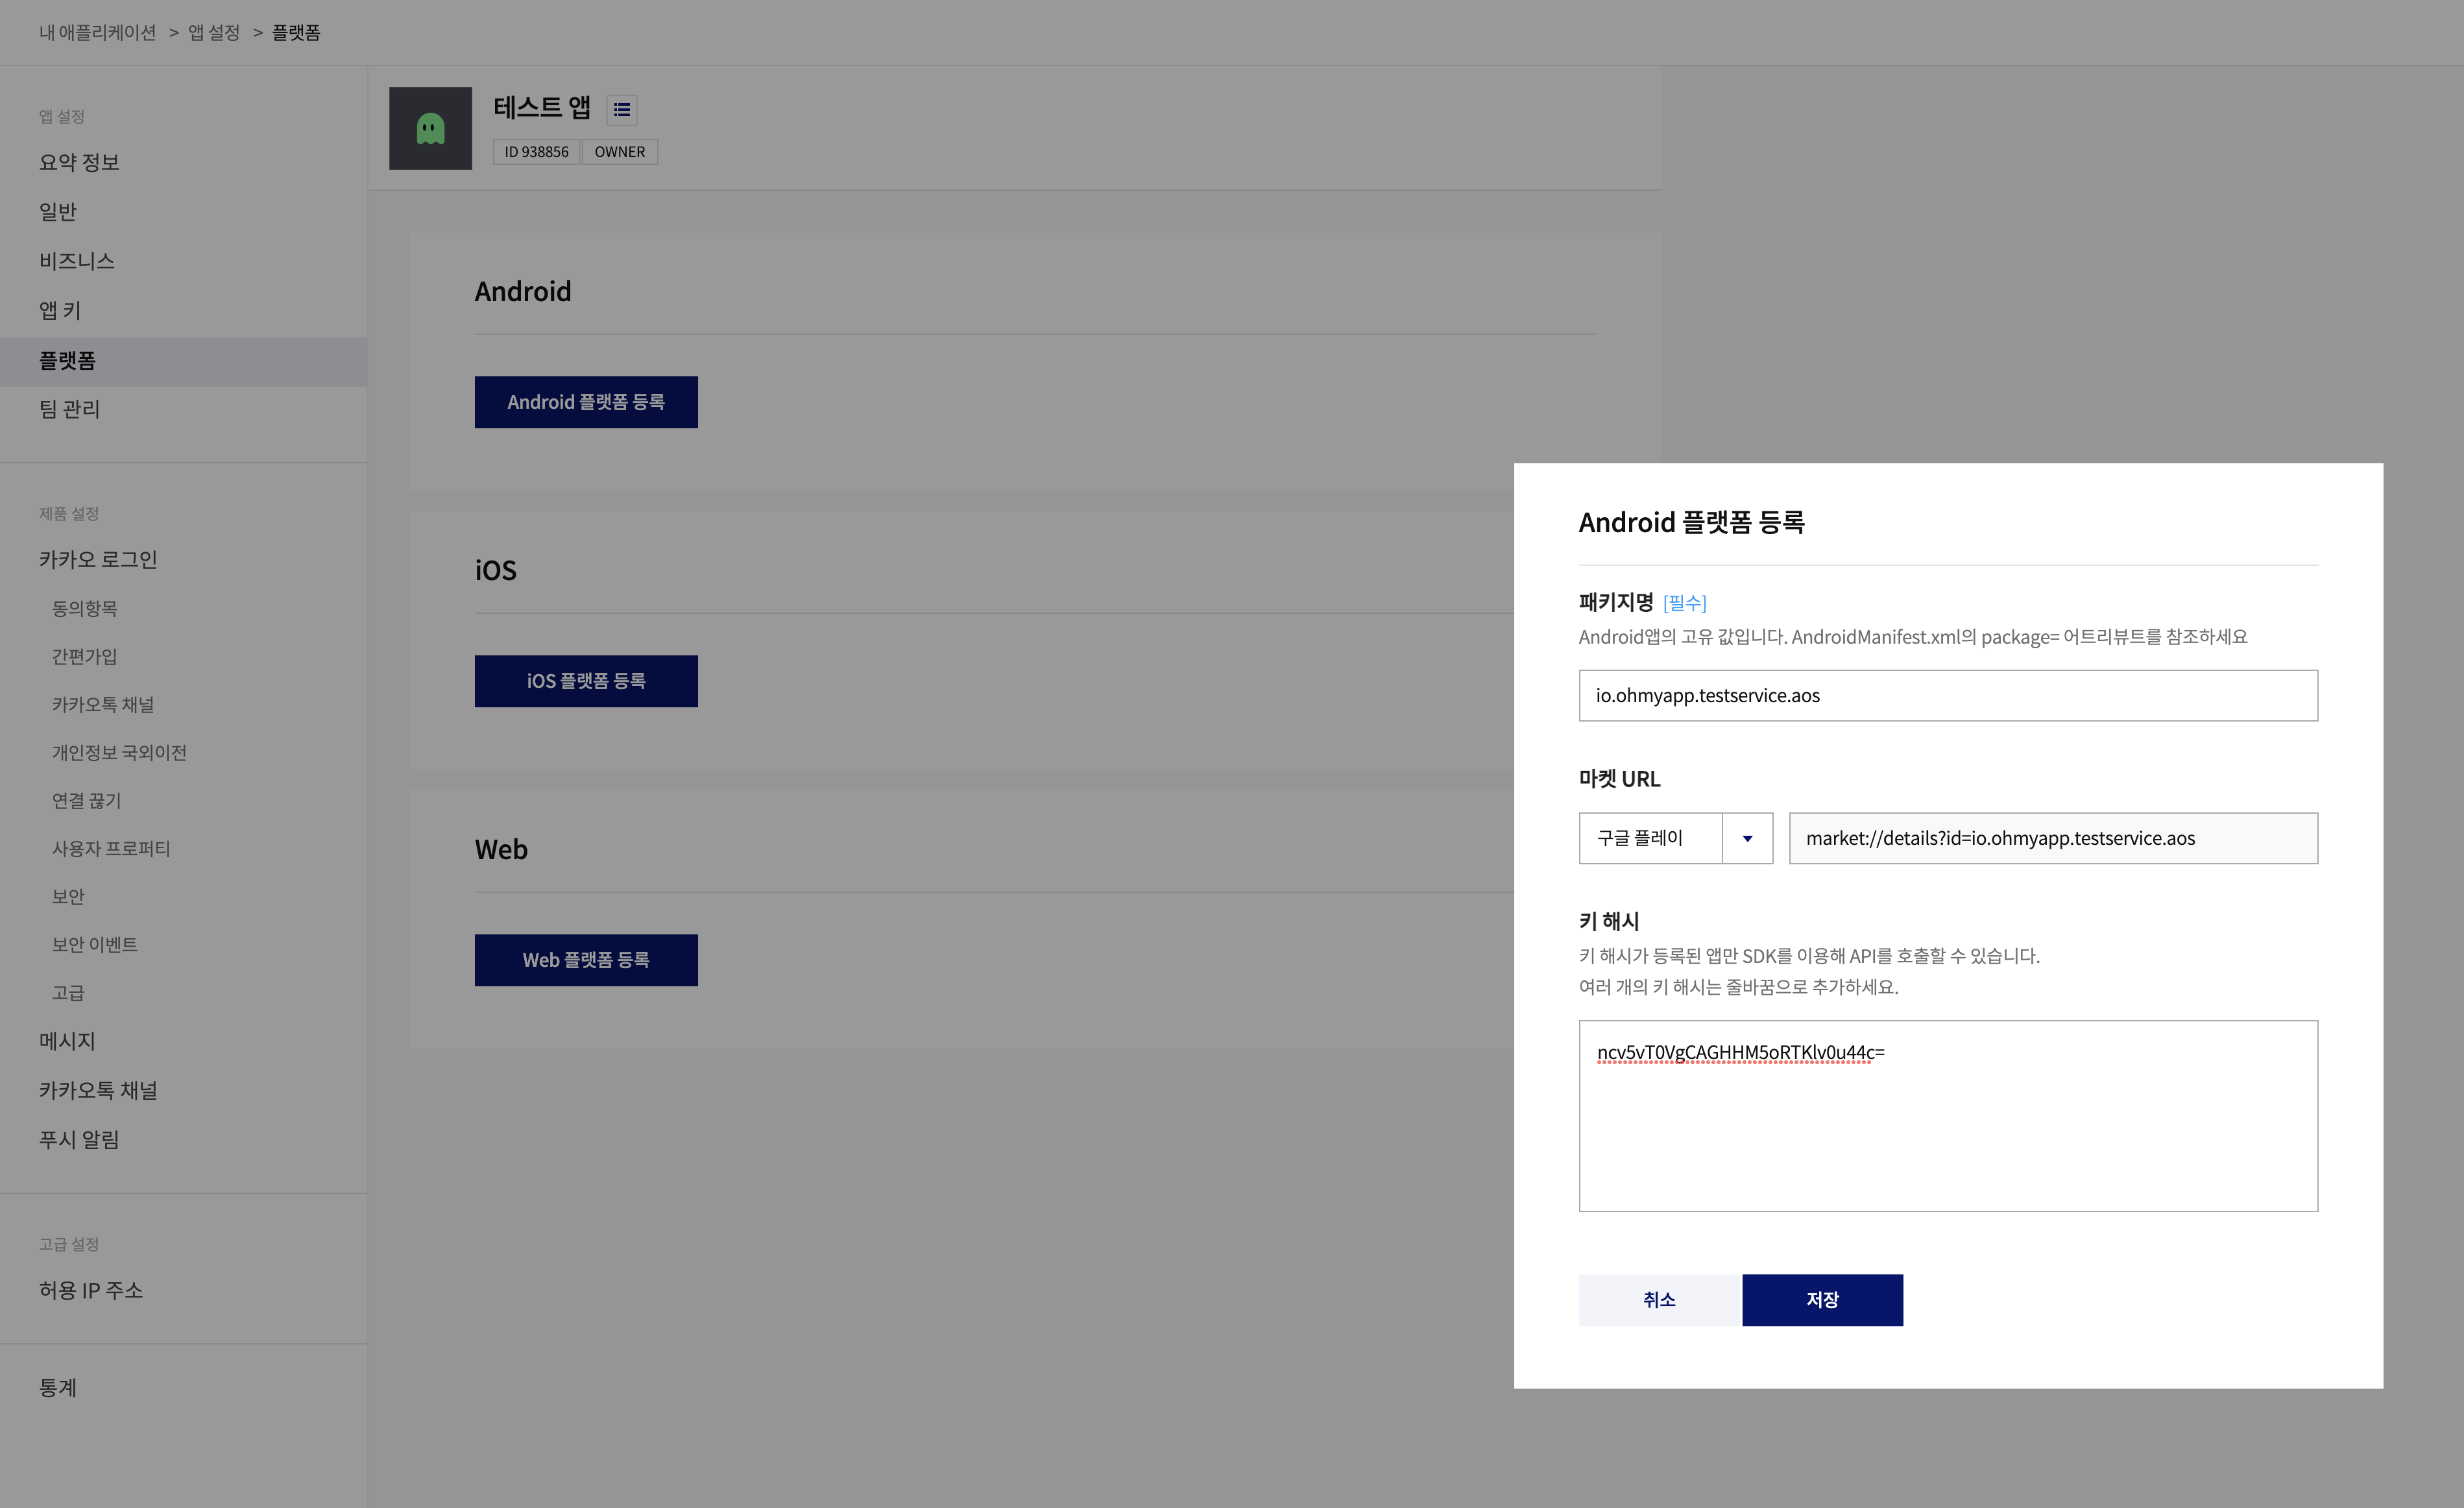Image resolution: width=2464 pixels, height=1508 pixels.
Task: Open the 구글 플레이 market dropdown arrow
Action: (x=1747, y=838)
